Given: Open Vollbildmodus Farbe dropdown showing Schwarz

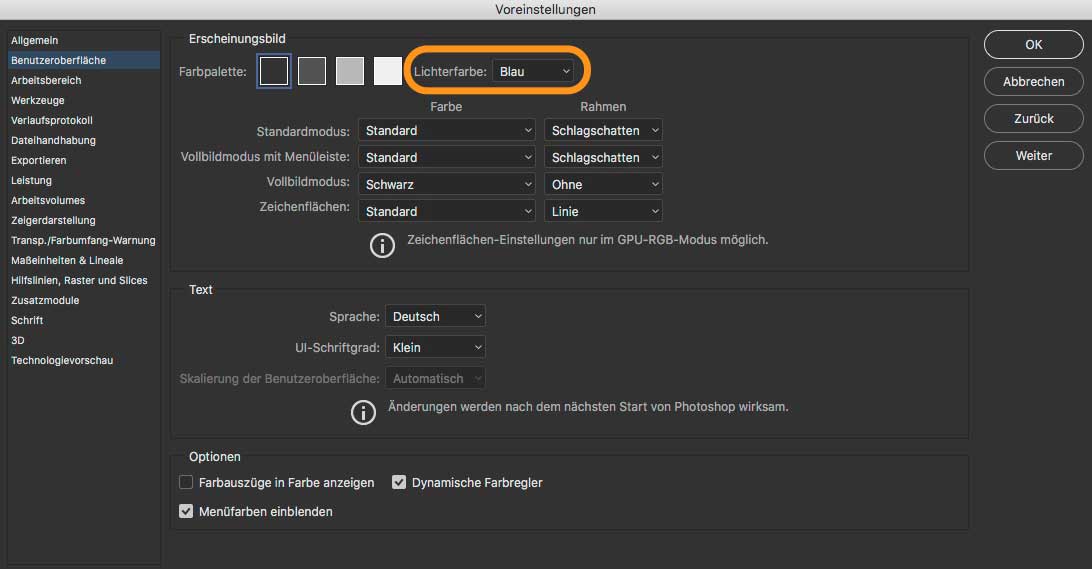Looking at the screenshot, I should (x=447, y=184).
